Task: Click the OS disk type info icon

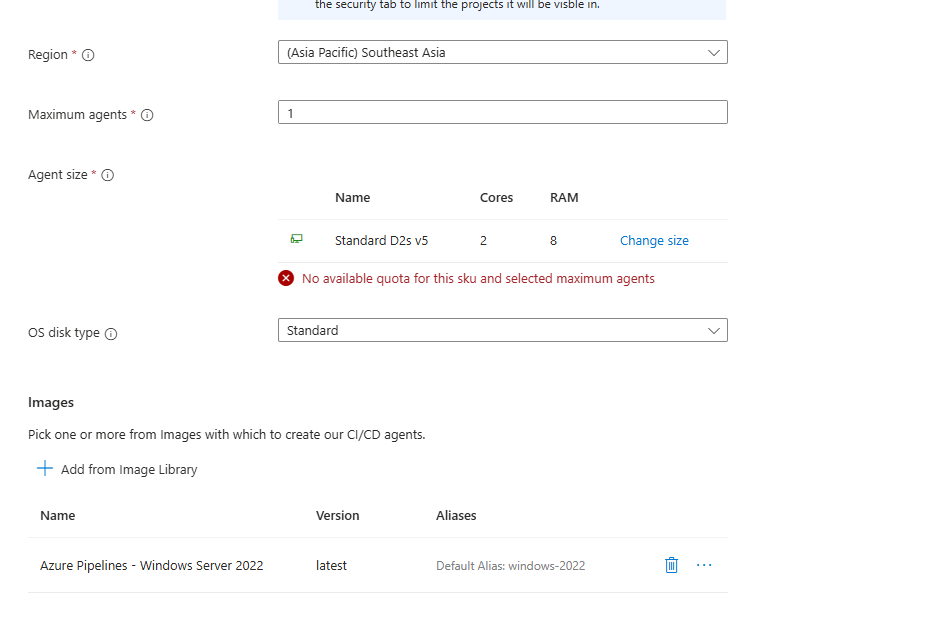Action: 111,334
